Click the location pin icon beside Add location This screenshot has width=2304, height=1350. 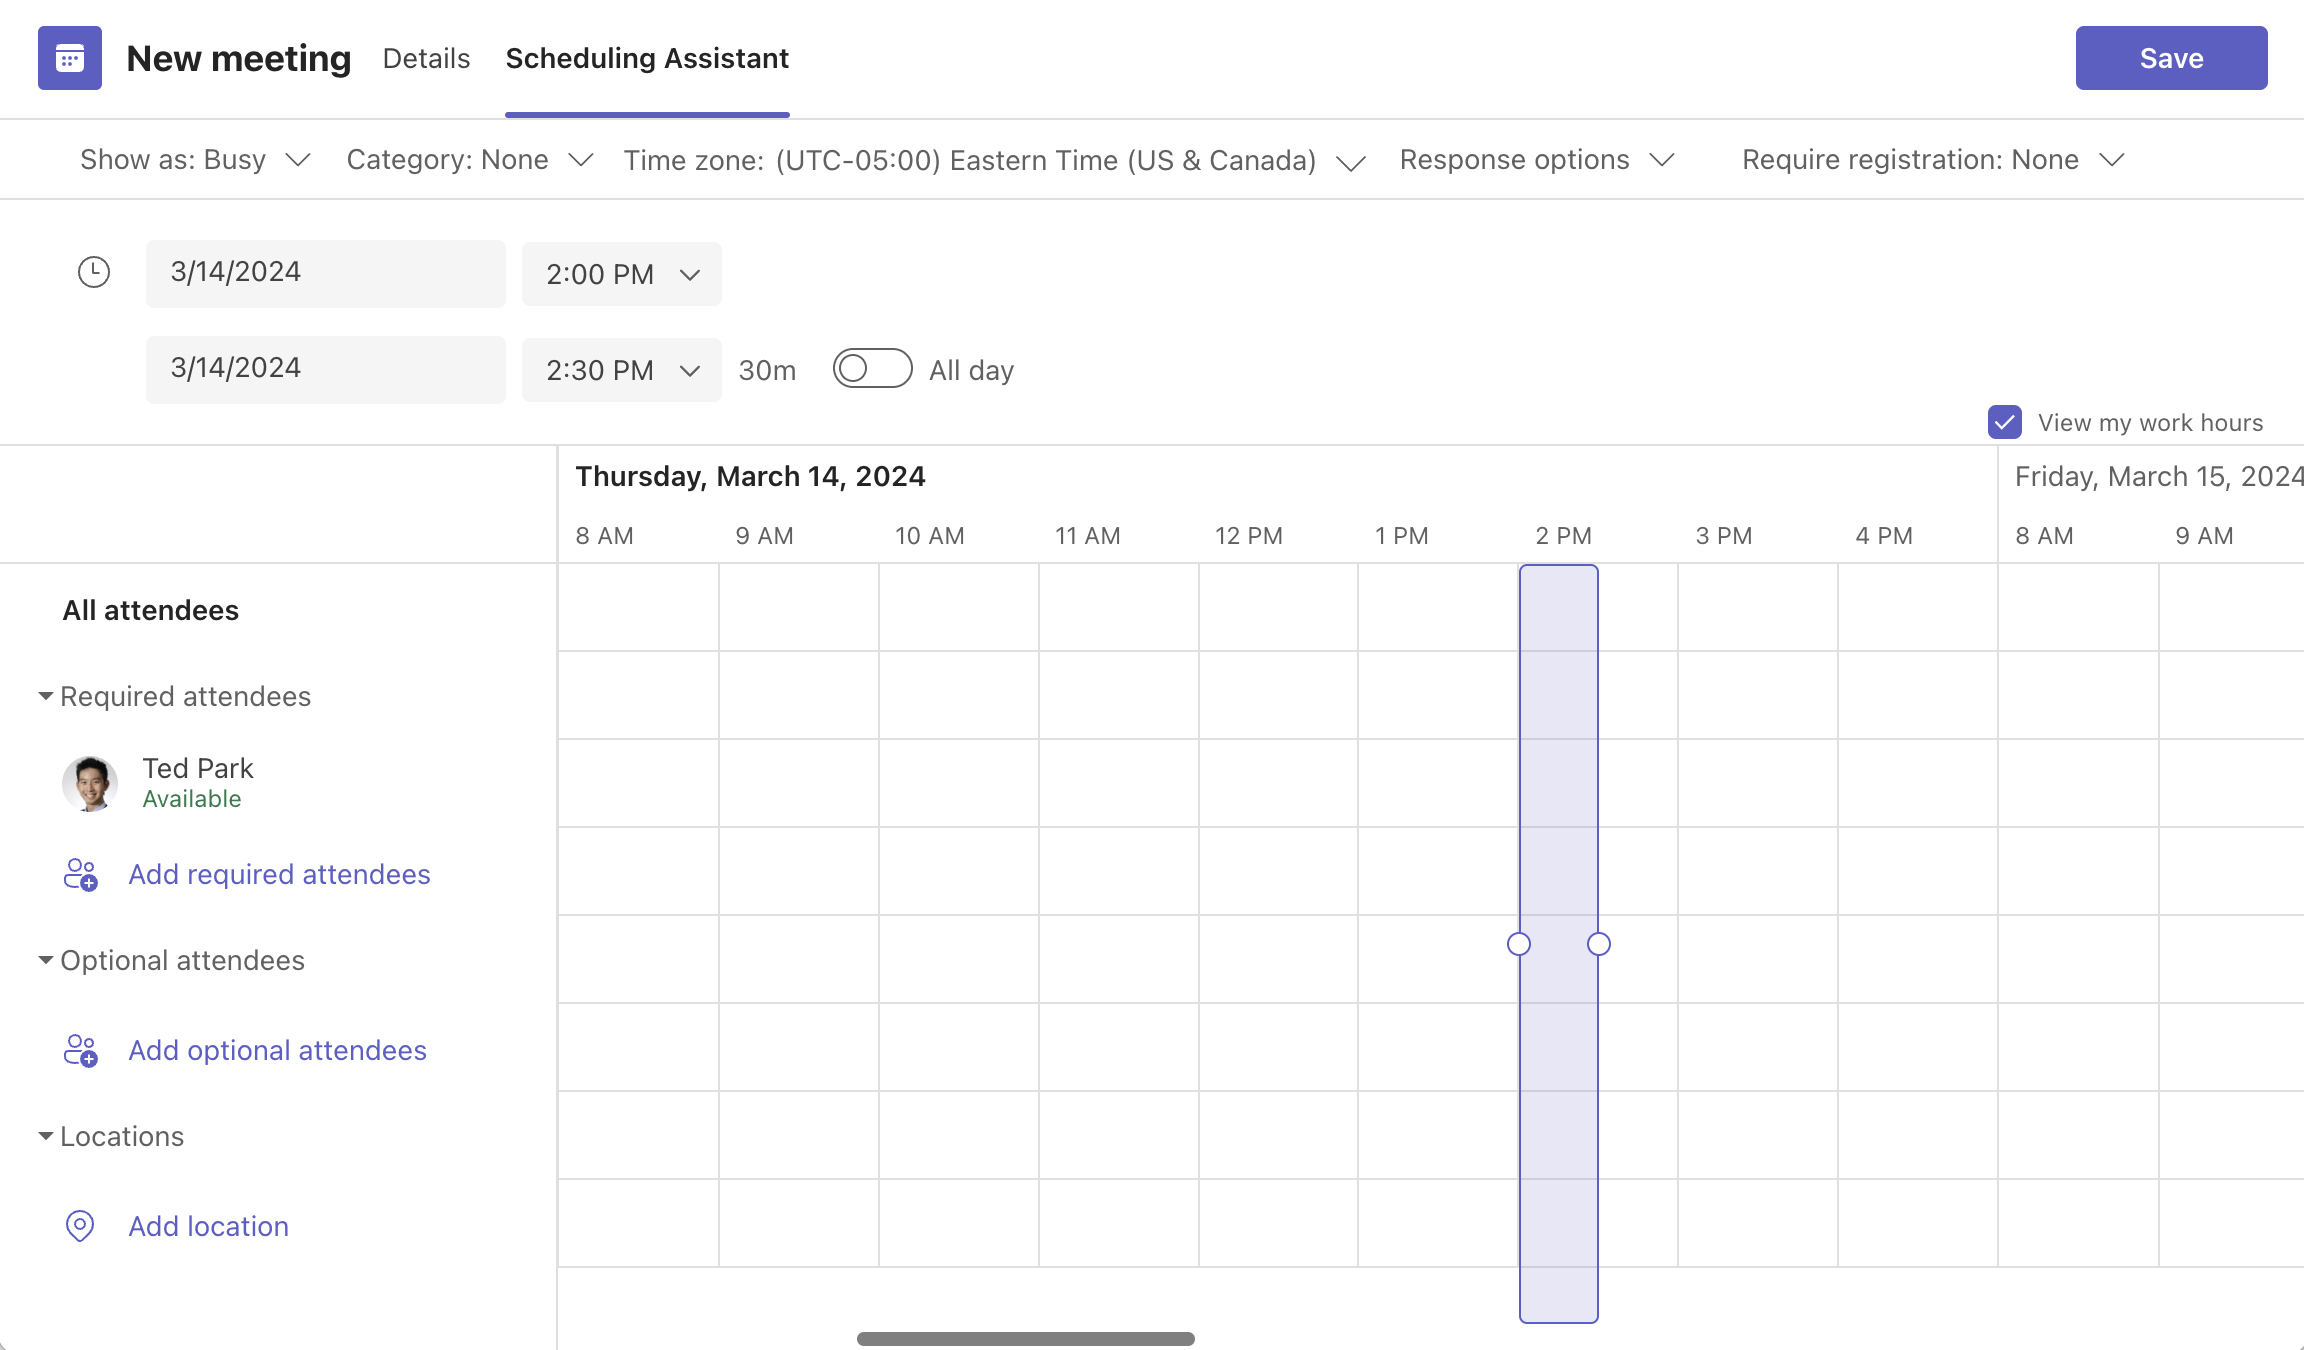pyautogui.click(x=79, y=1225)
